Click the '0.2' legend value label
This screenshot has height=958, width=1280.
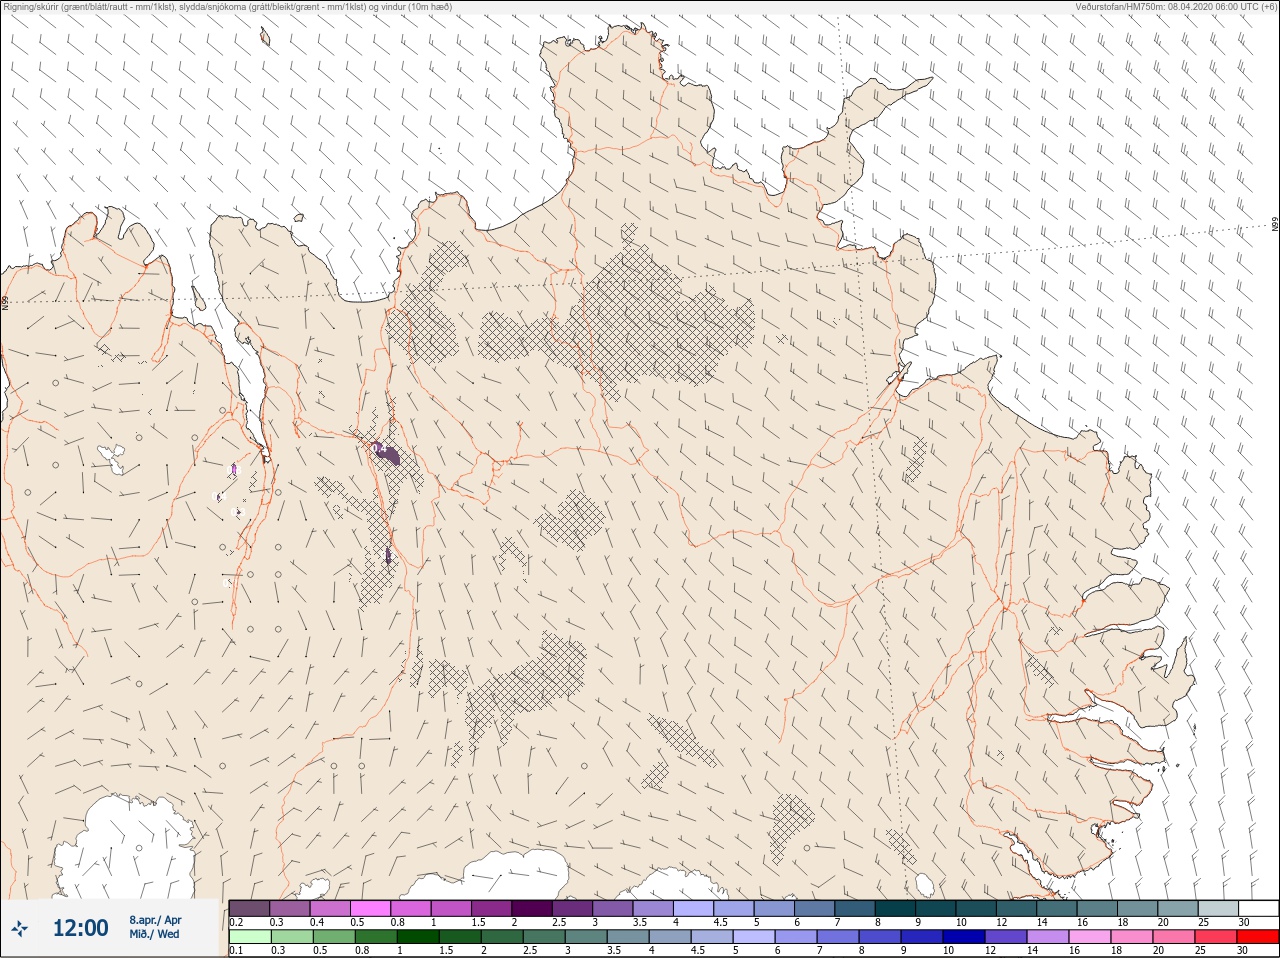[236, 922]
